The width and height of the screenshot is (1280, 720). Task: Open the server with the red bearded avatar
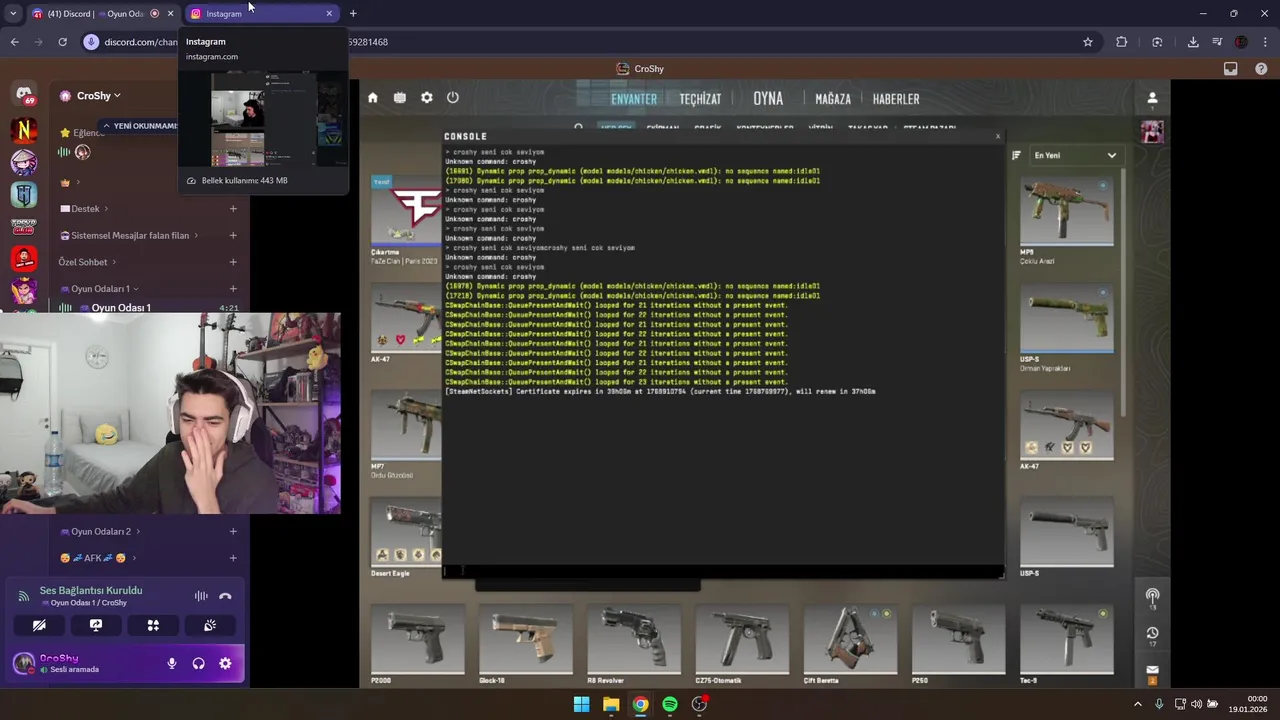pos(24,258)
